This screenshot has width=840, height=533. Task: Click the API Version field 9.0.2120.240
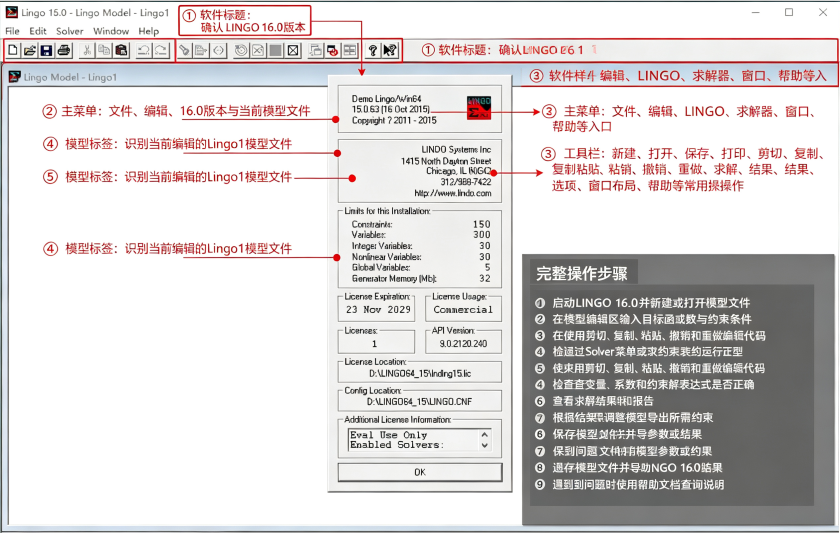[x=463, y=344]
